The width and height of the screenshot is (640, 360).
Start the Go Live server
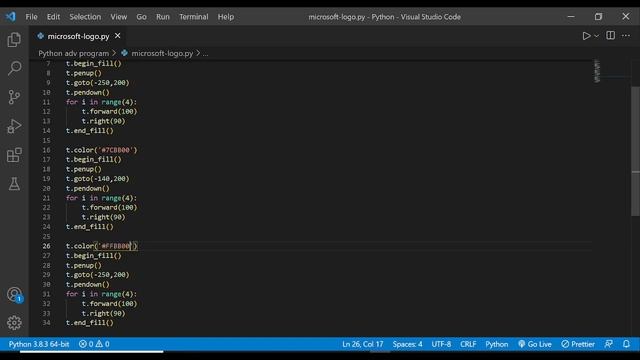coord(535,344)
